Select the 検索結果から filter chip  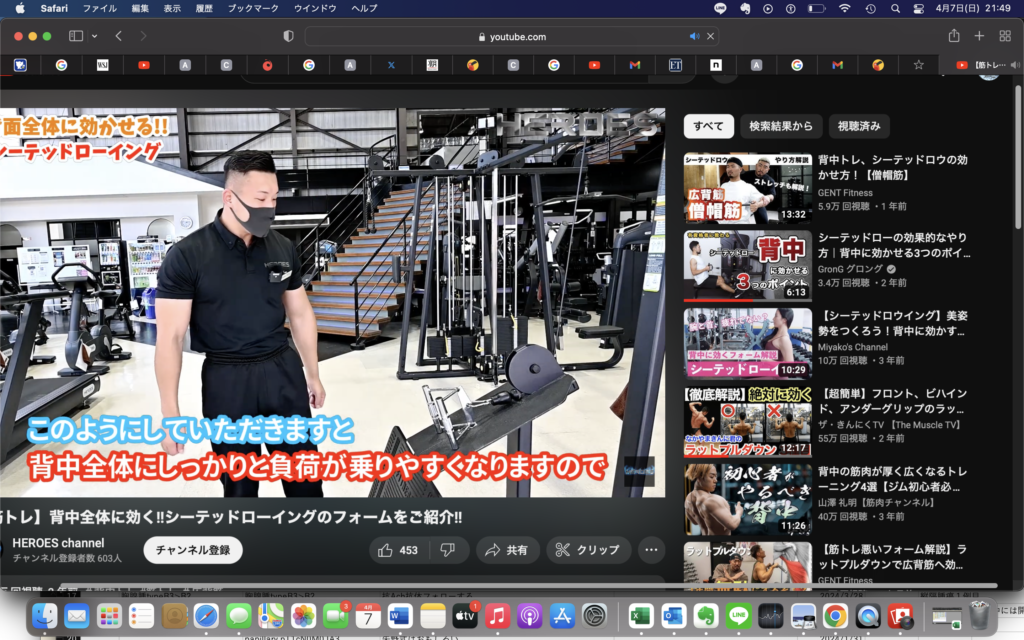(781, 126)
